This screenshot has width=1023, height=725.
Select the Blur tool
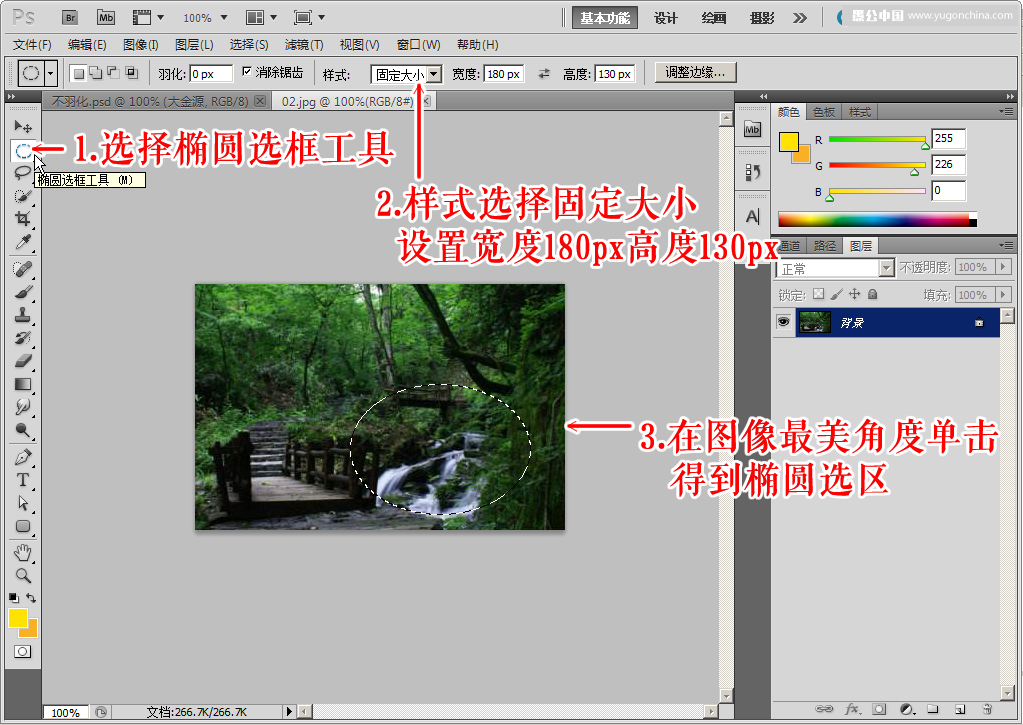point(23,407)
